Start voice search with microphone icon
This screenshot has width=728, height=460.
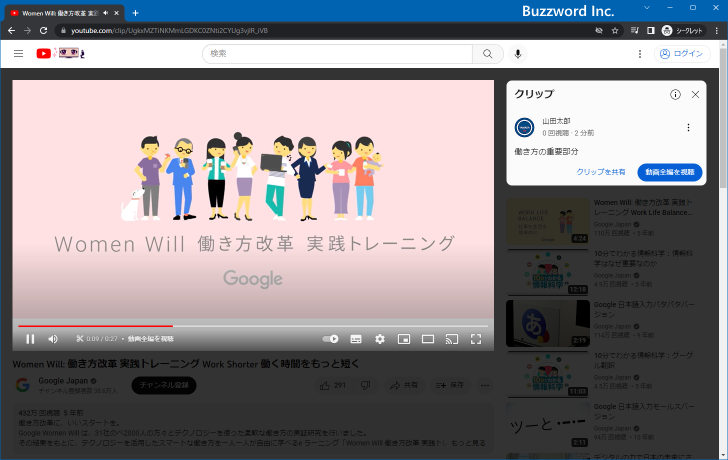pos(518,54)
